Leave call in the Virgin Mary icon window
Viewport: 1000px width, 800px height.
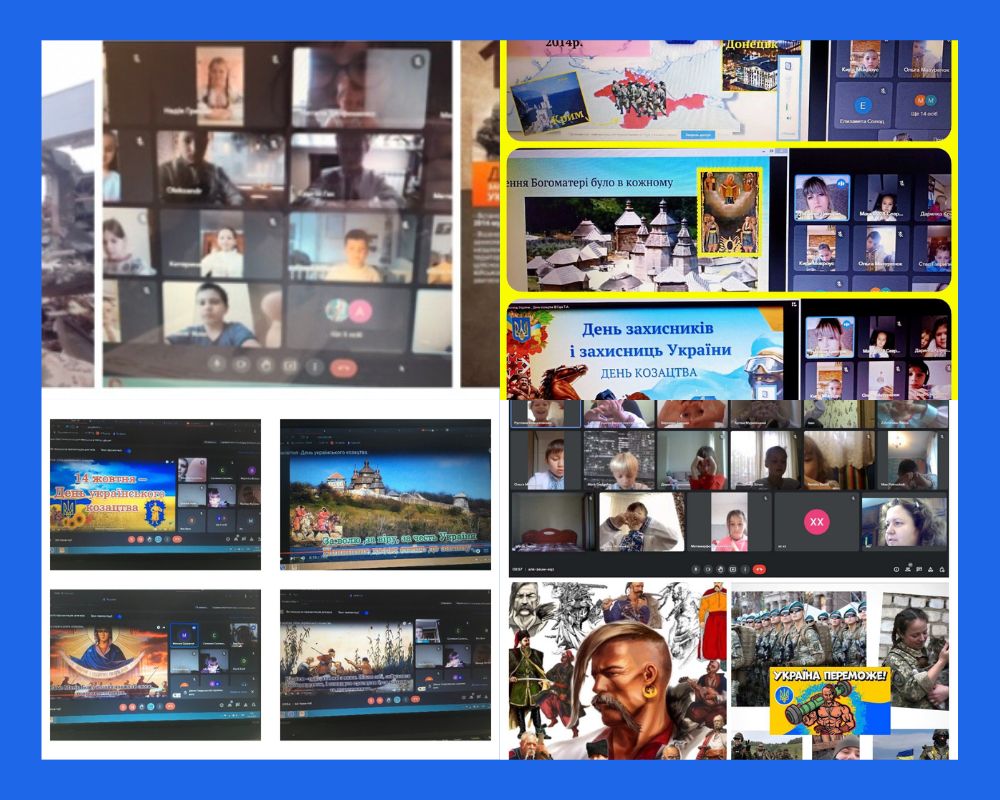pyautogui.click(x=170, y=707)
